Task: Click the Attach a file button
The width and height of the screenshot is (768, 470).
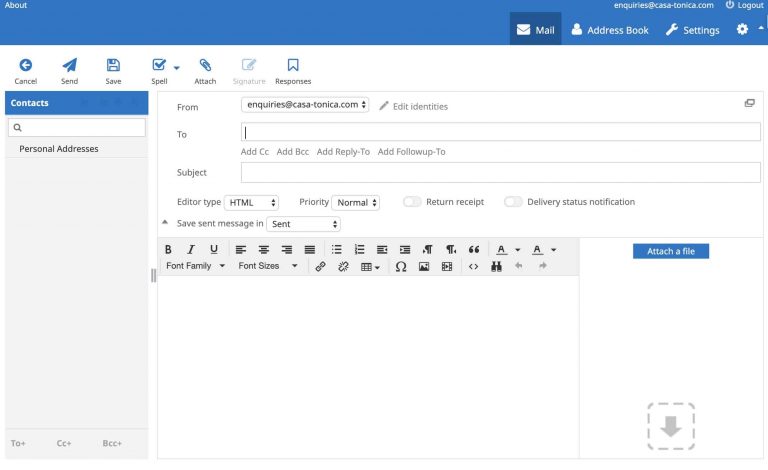Action: [671, 251]
